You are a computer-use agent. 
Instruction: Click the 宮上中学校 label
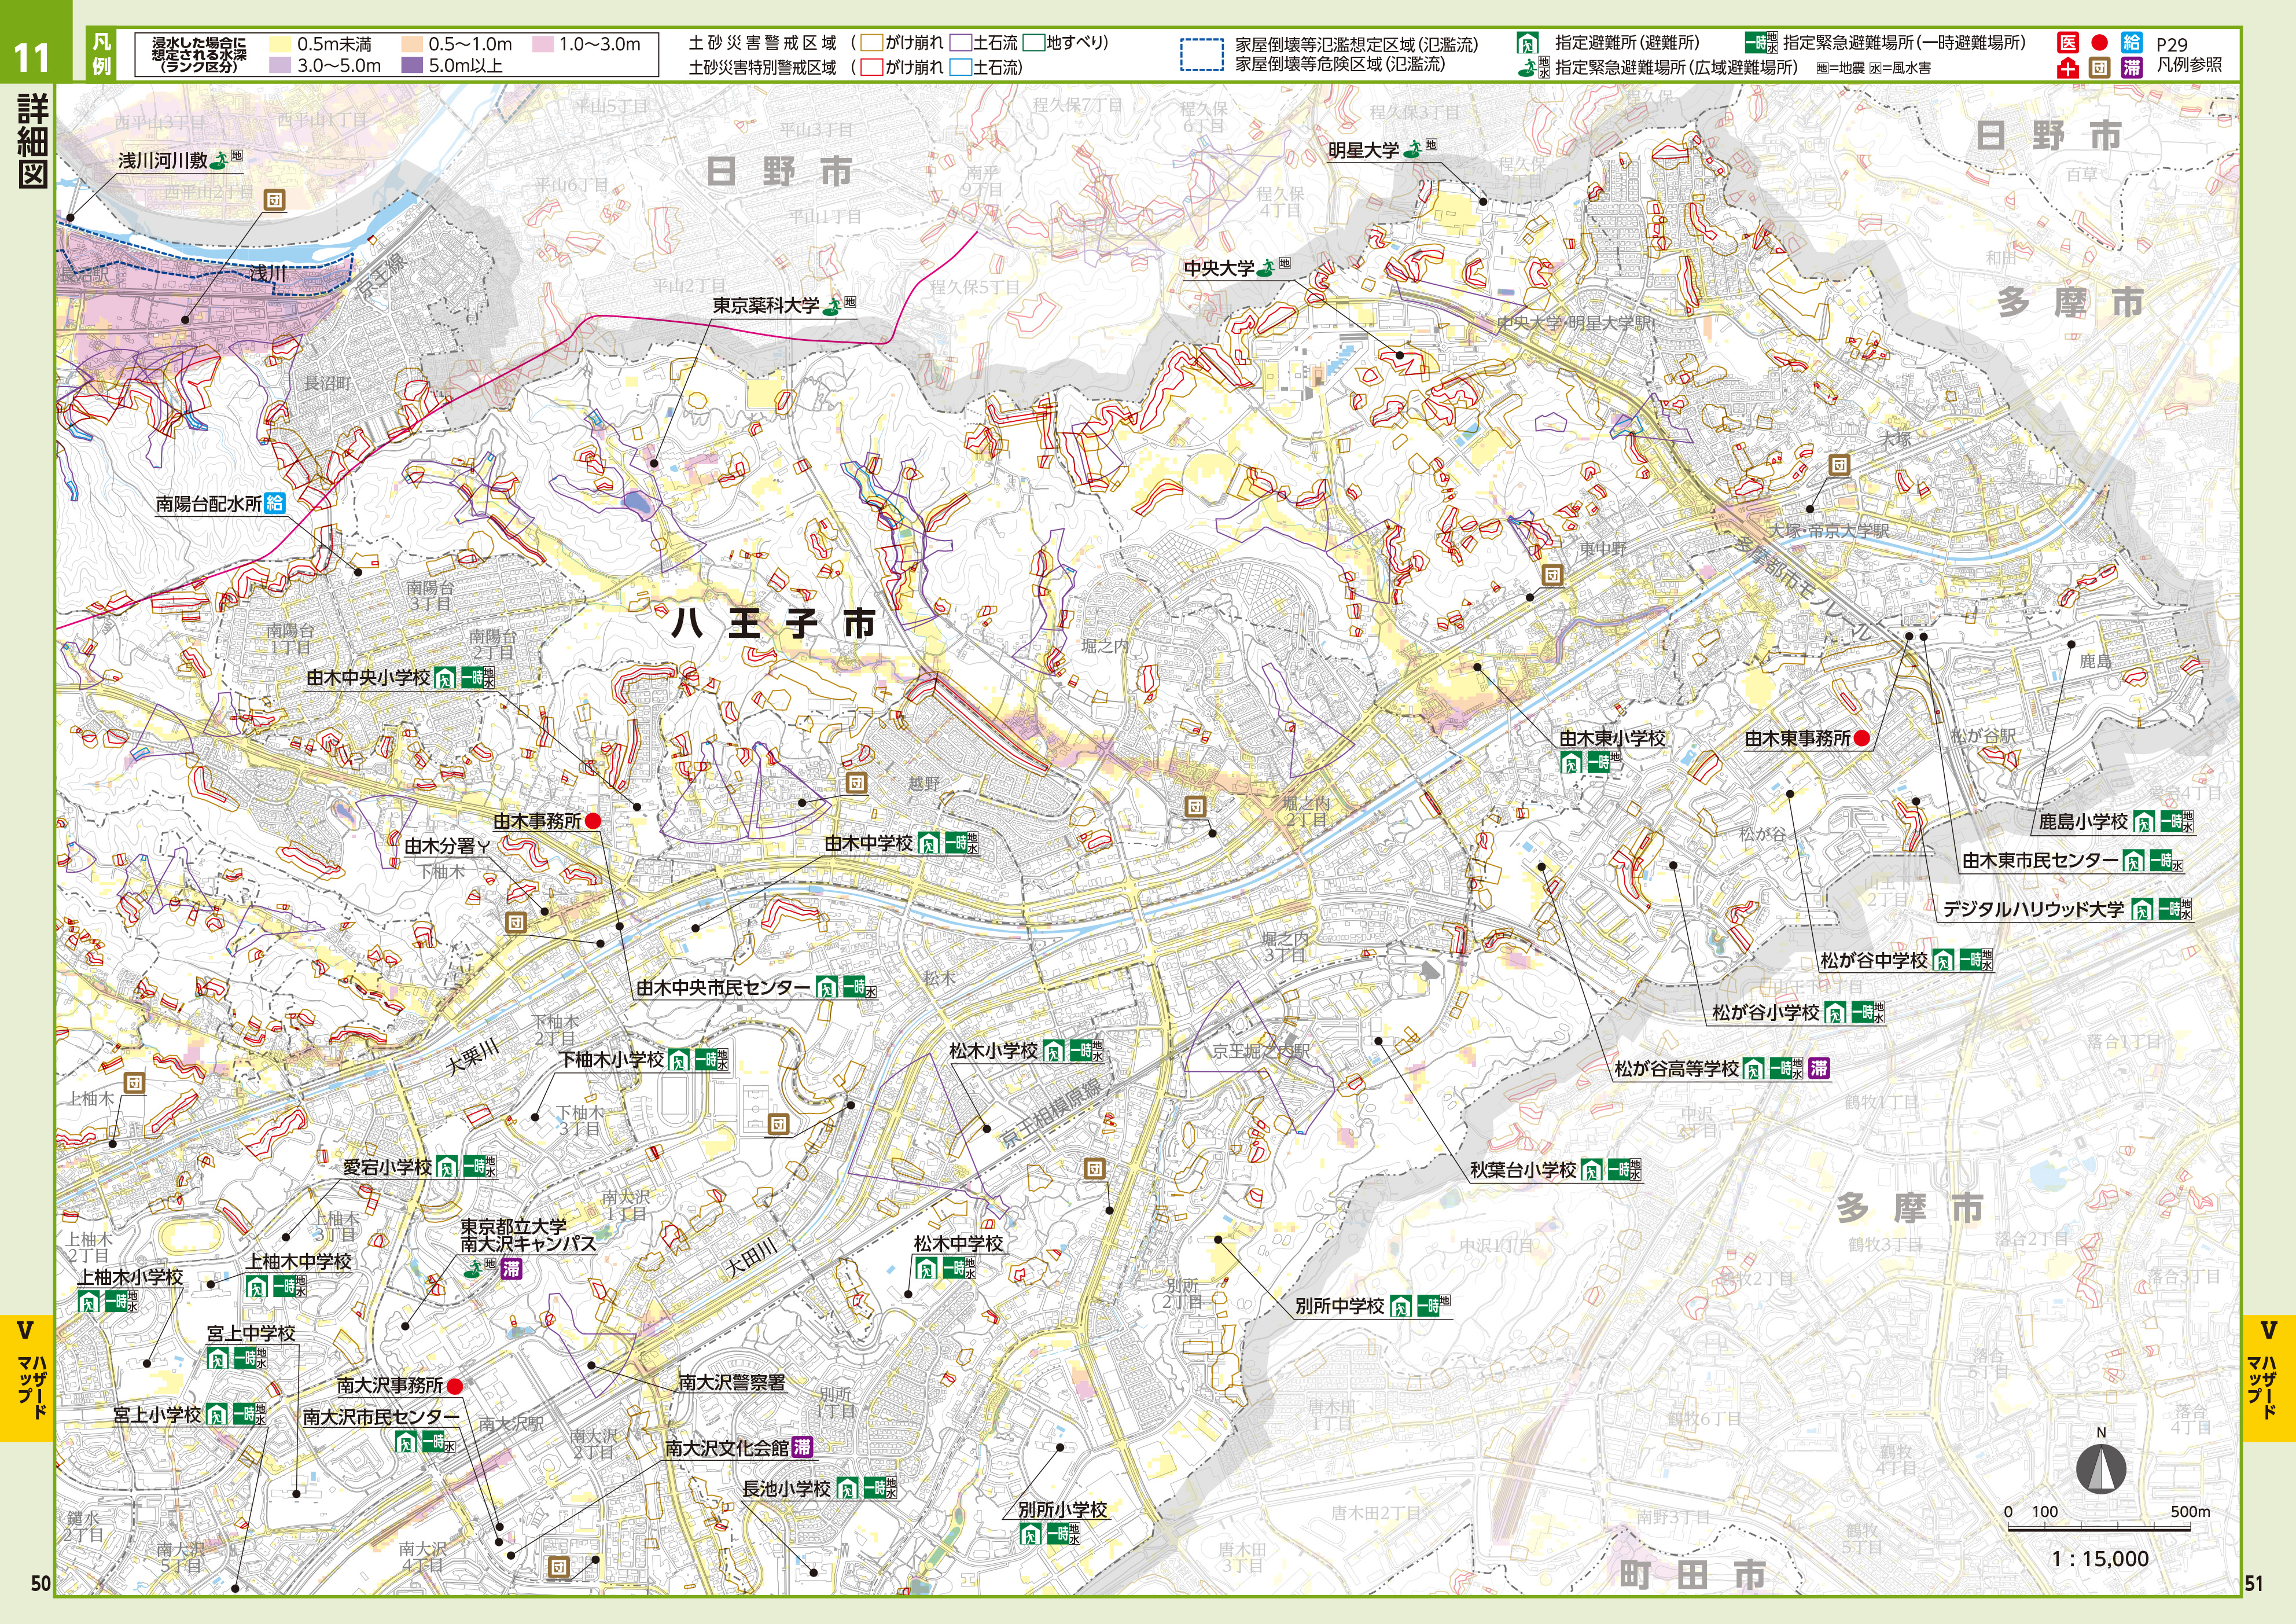251,1333
